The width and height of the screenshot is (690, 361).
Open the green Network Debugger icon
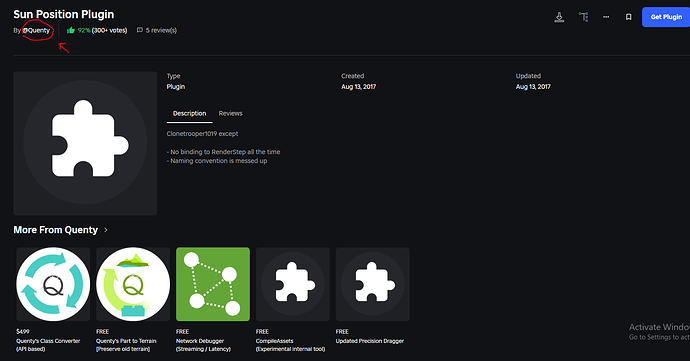[x=213, y=284]
